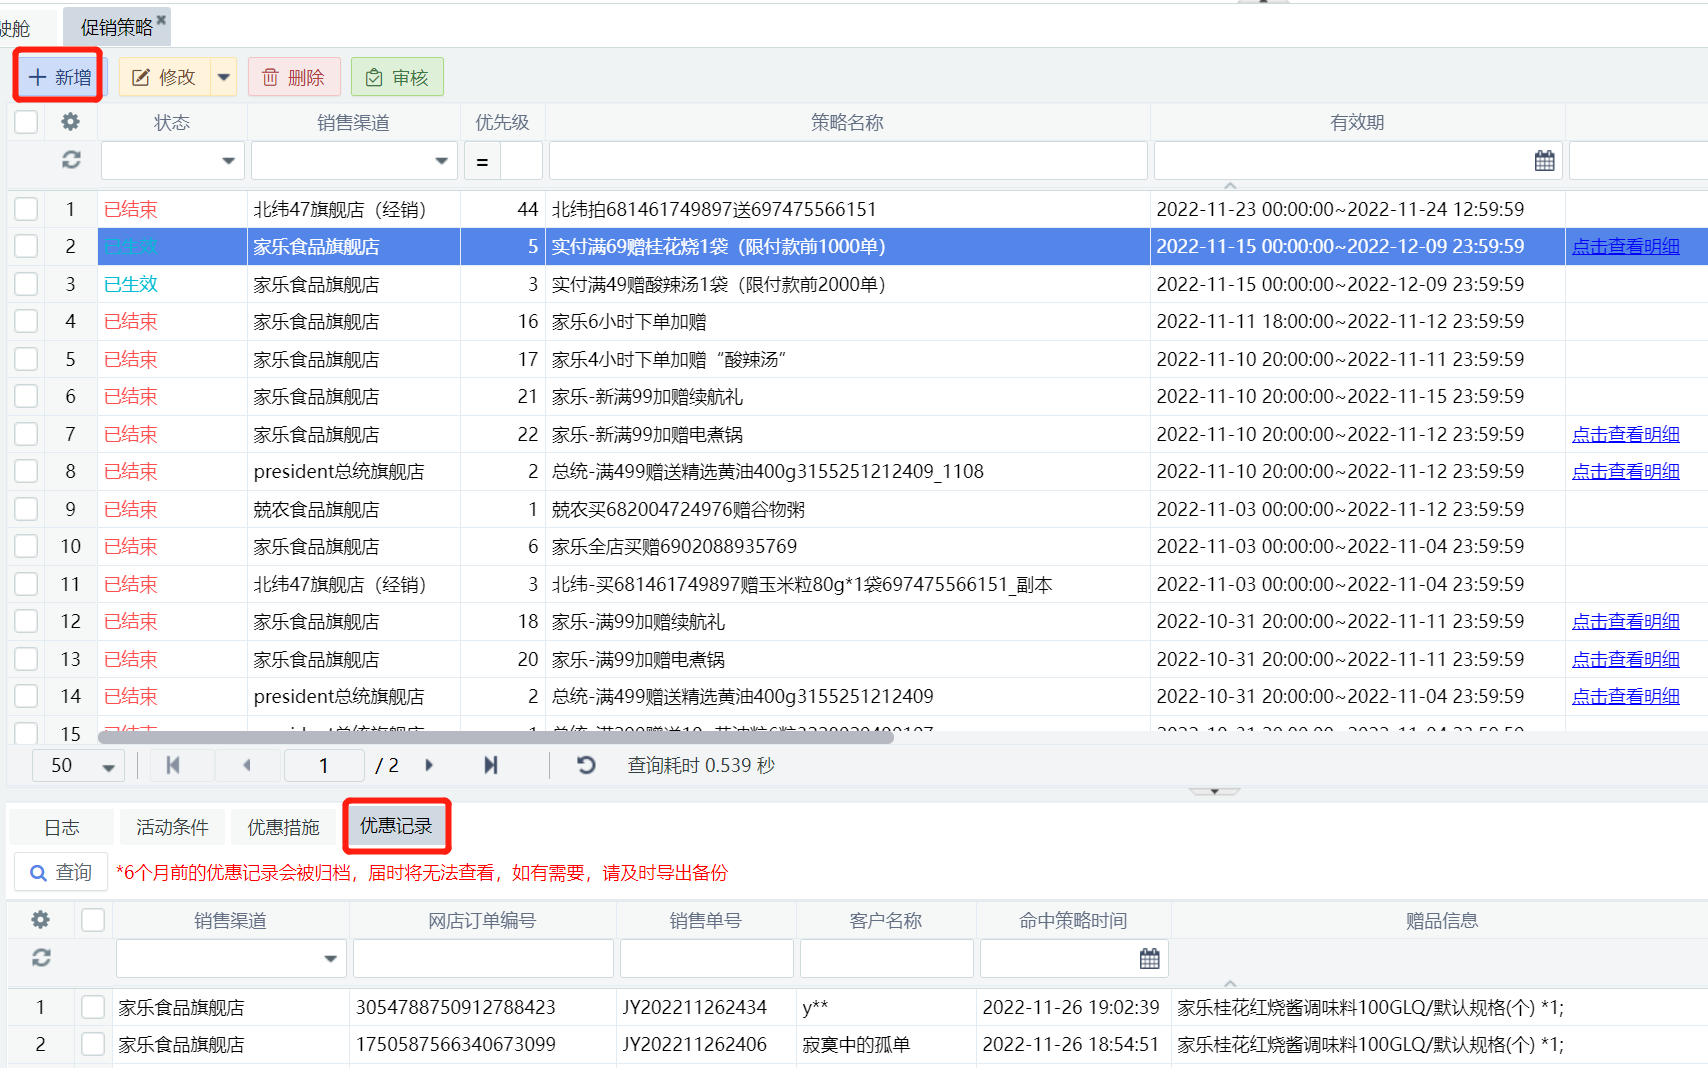Check the checkbox for row 8
Viewport: 1708px width, 1068px height.
coord(27,471)
